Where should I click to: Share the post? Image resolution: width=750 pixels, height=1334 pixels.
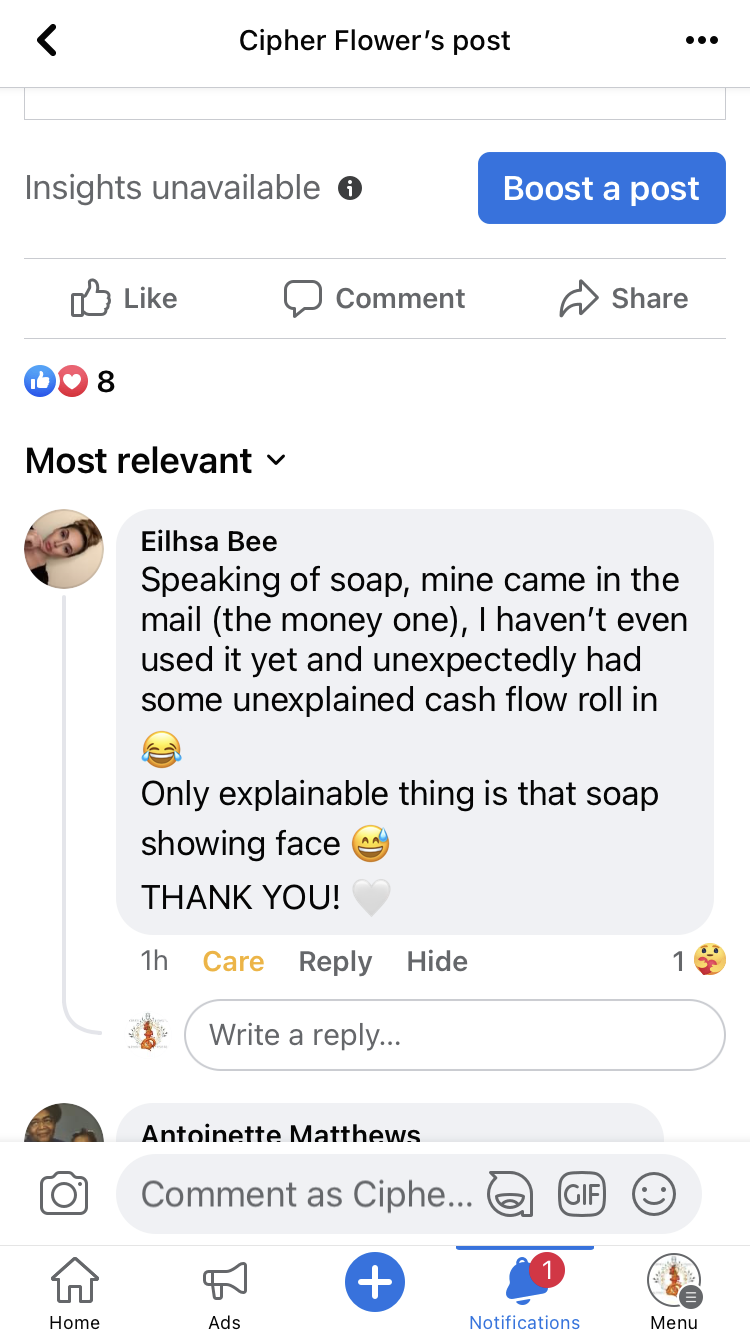tap(623, 298)
